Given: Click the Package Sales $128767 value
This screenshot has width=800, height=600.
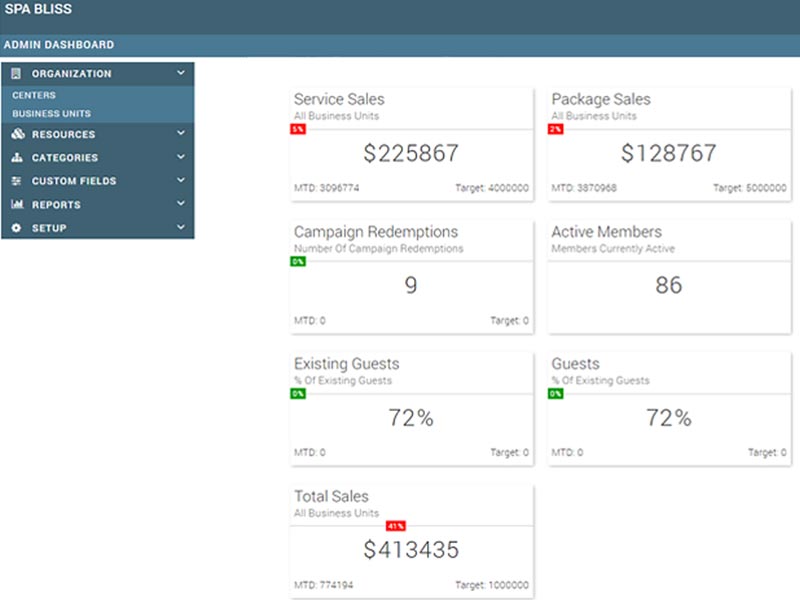Looking at the screenshot, I should coord(668,154).
